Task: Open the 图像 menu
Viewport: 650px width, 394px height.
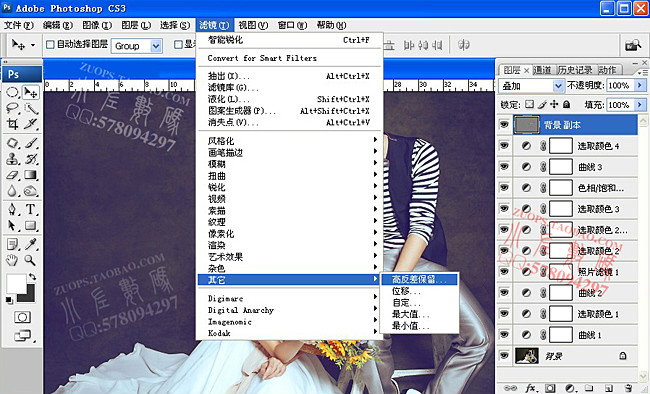Action: click(x=97, y=25)
